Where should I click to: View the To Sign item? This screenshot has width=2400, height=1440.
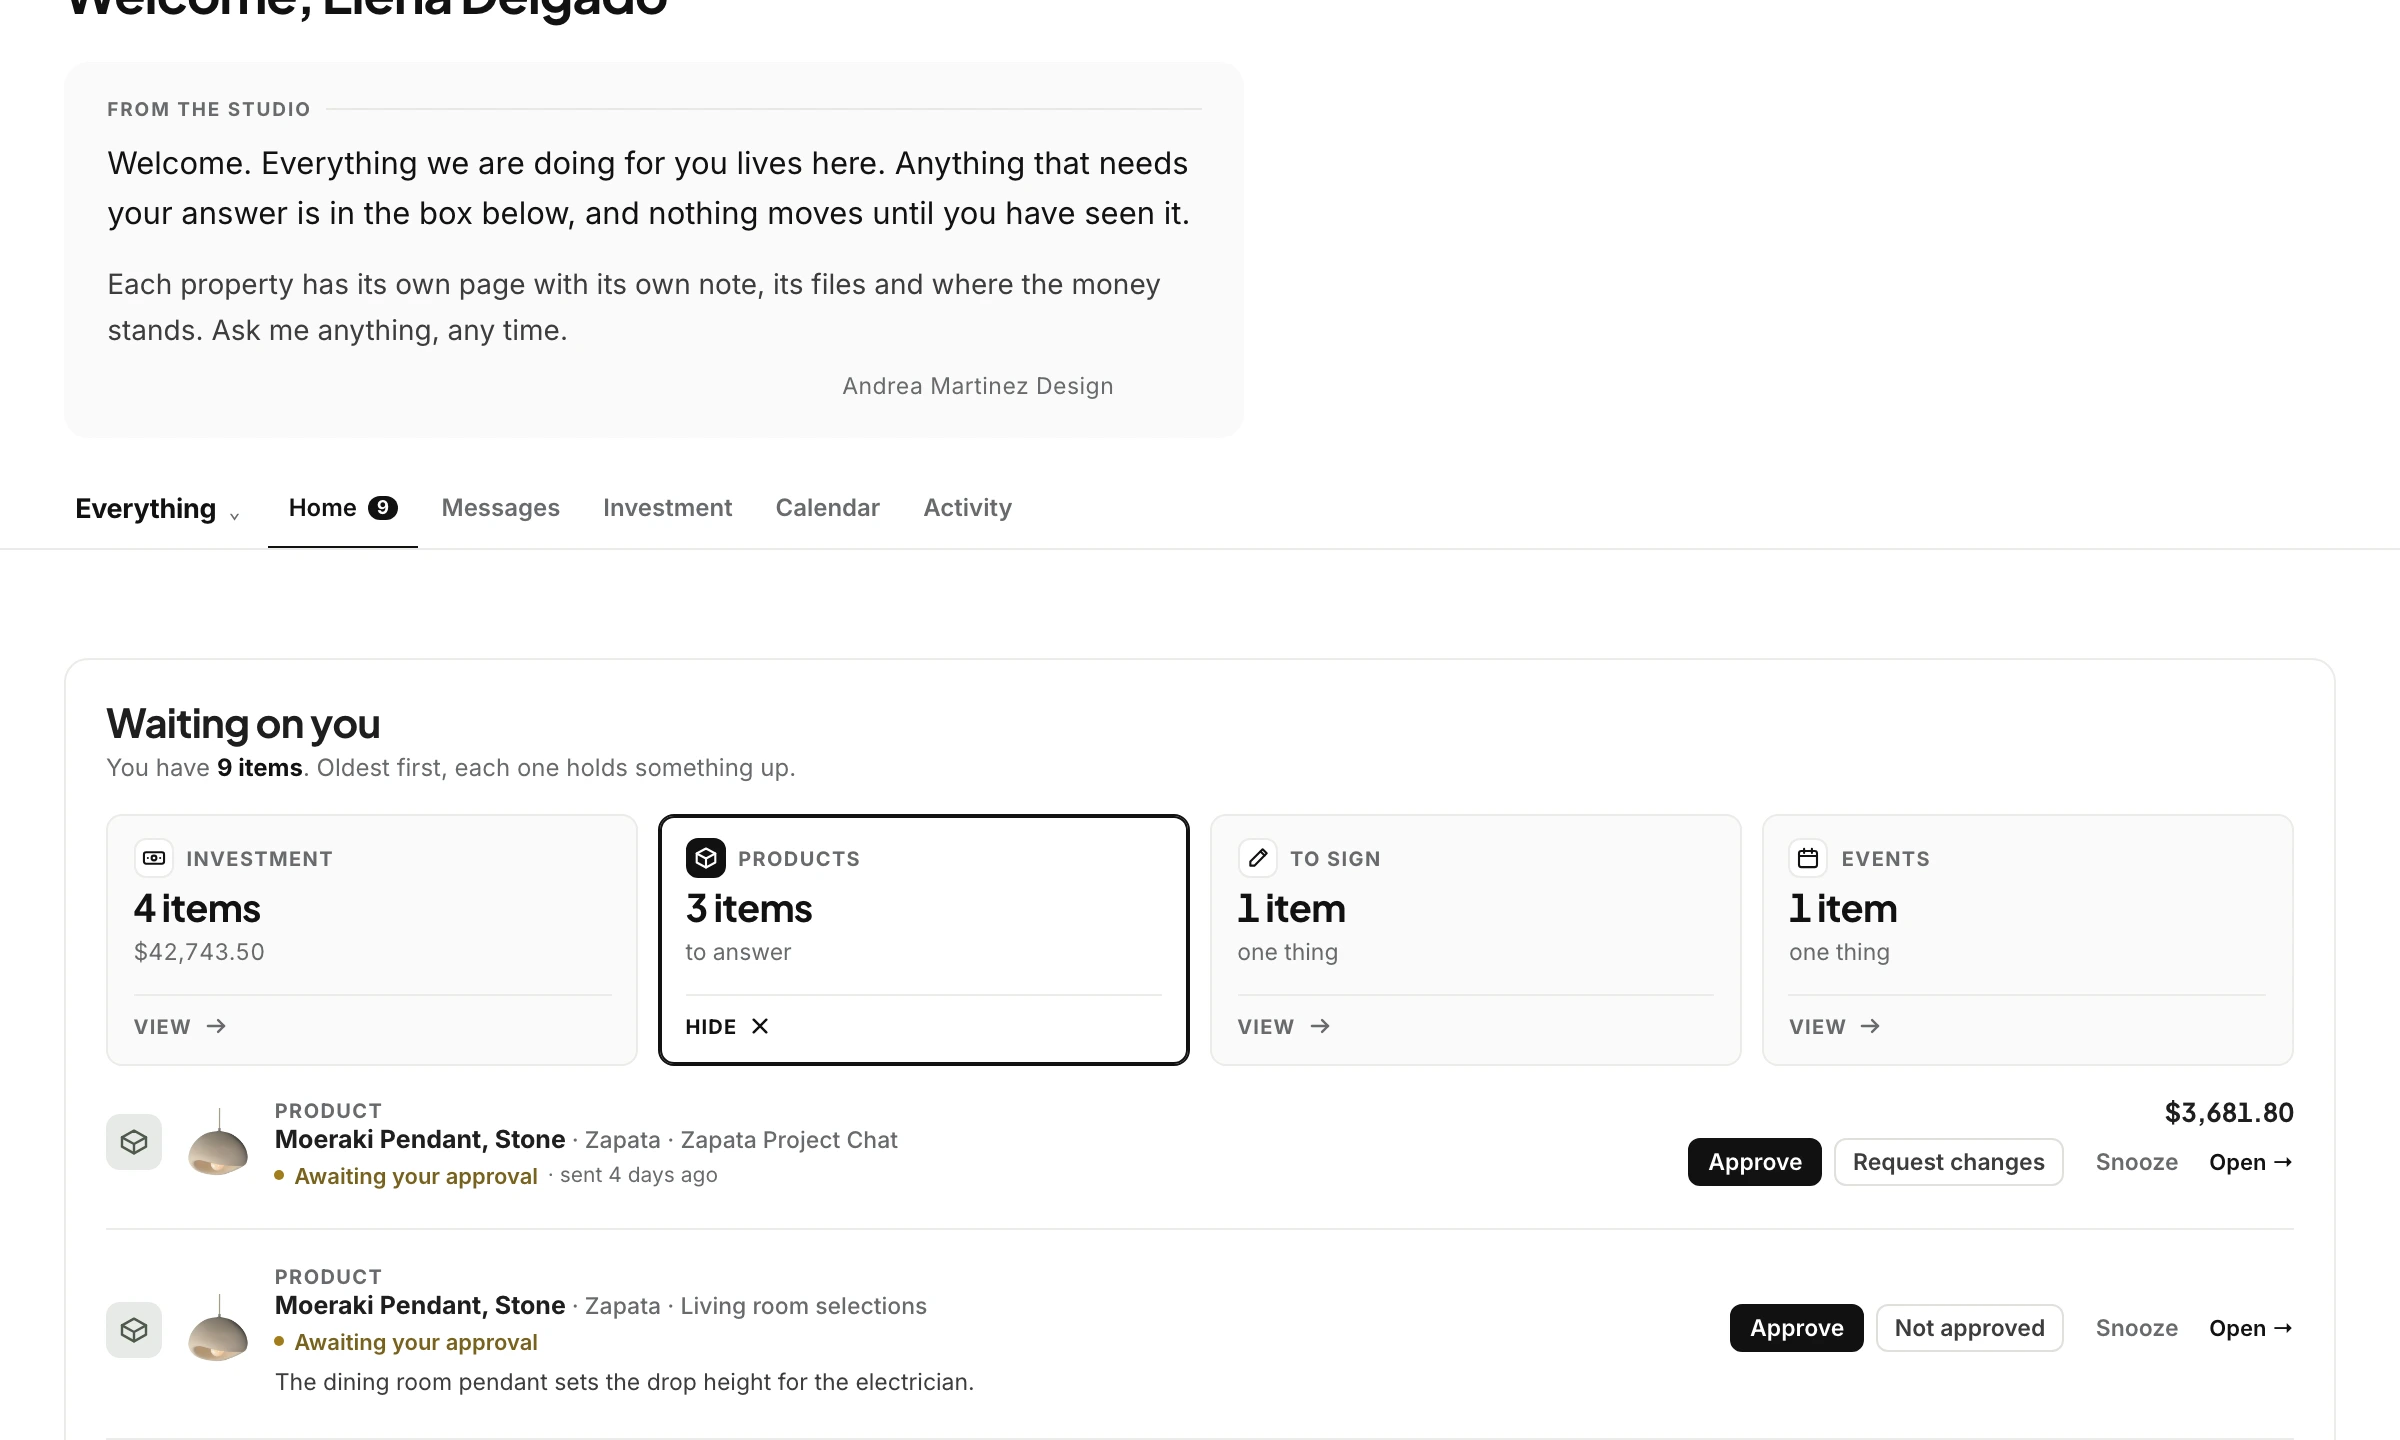(1284, 1027)
